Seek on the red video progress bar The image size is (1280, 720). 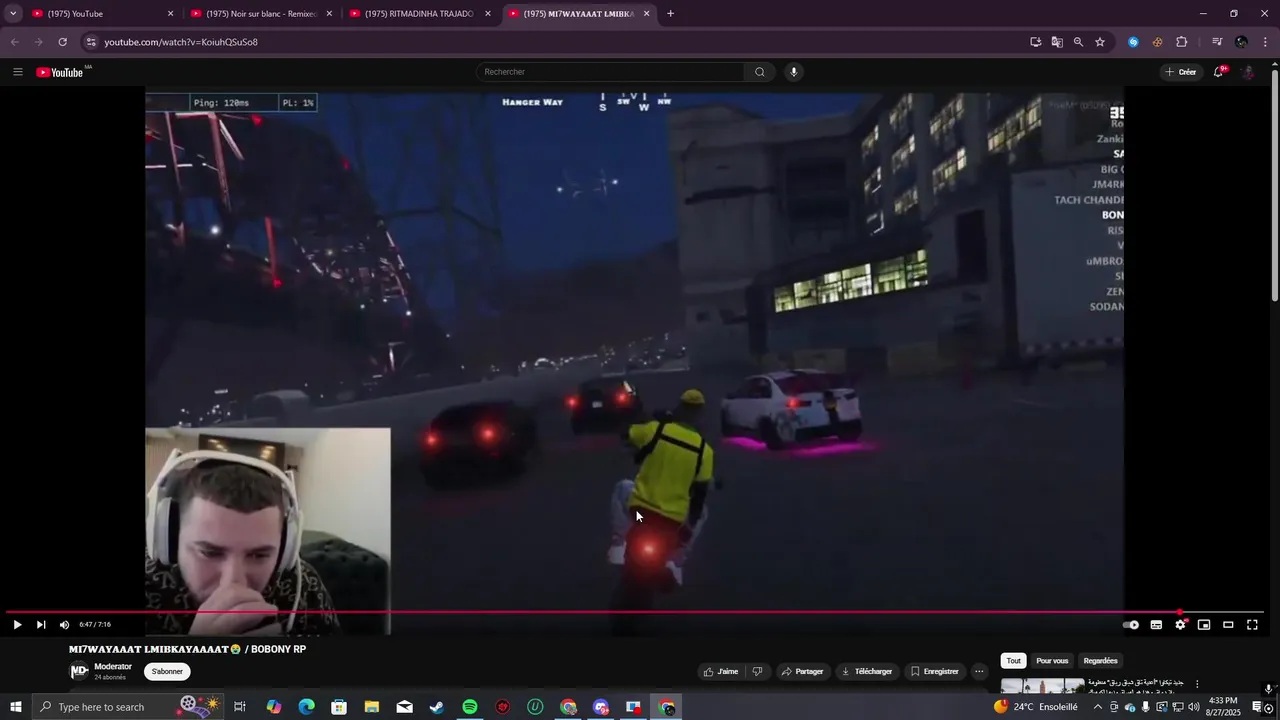(x=635, y=612)
